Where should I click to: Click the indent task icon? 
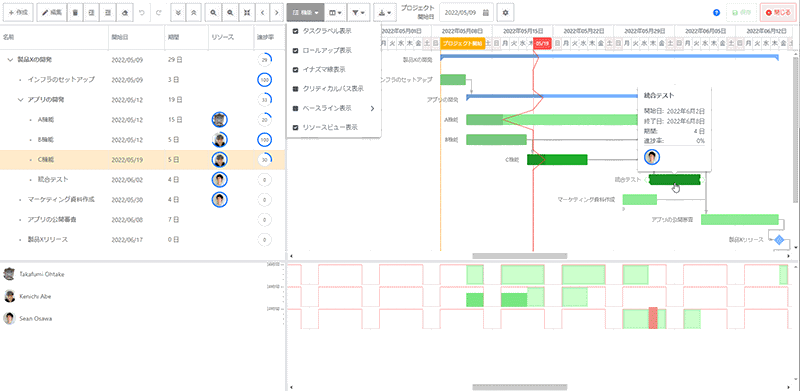108,12
